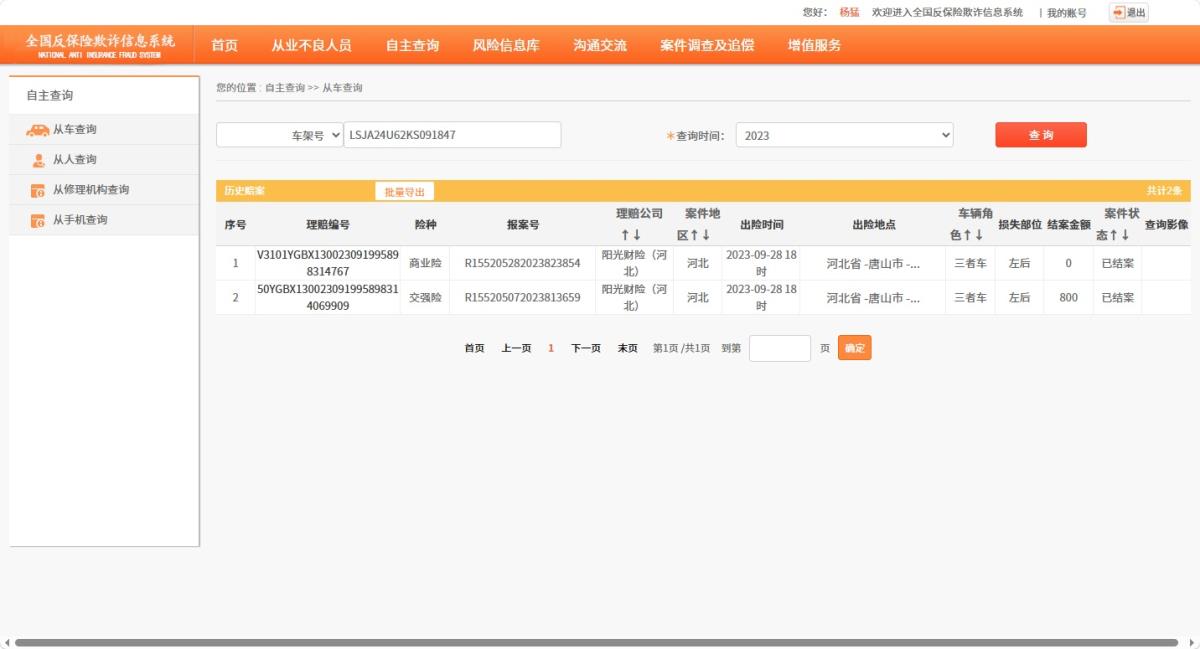Go to 末页 in pagination
1200x649 pixels.
[627, 348]
